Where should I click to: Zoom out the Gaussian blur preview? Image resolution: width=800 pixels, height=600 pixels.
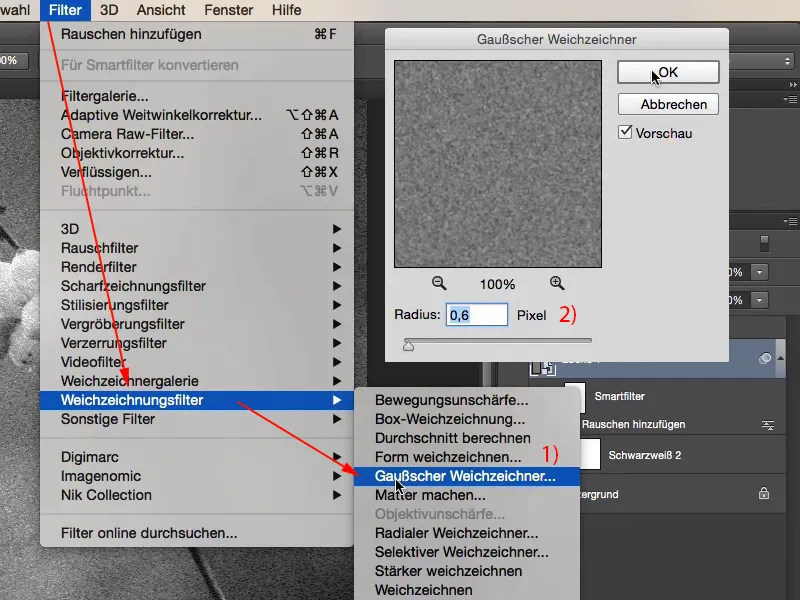pos(439,283)
